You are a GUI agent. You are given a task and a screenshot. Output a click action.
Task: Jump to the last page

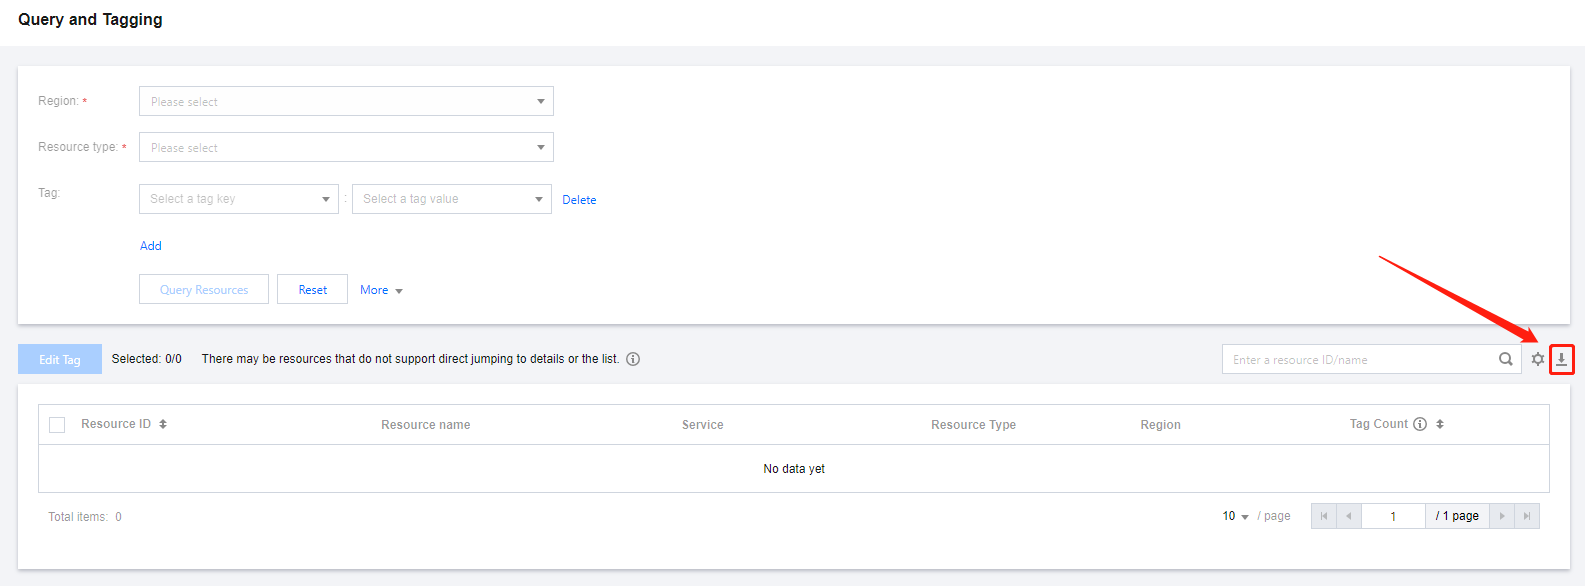(1527, 516)
